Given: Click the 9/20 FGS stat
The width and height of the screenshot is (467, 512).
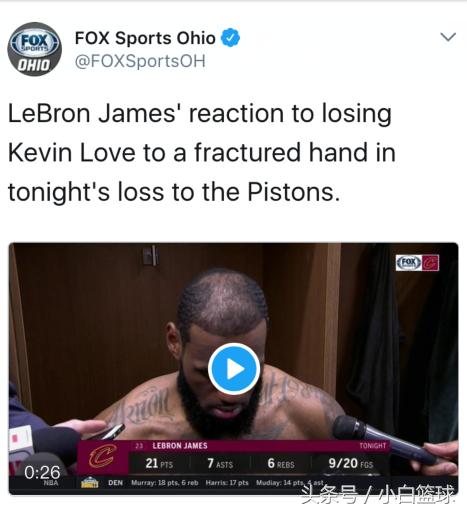Looking at the screenshot, I should [351, 463].
